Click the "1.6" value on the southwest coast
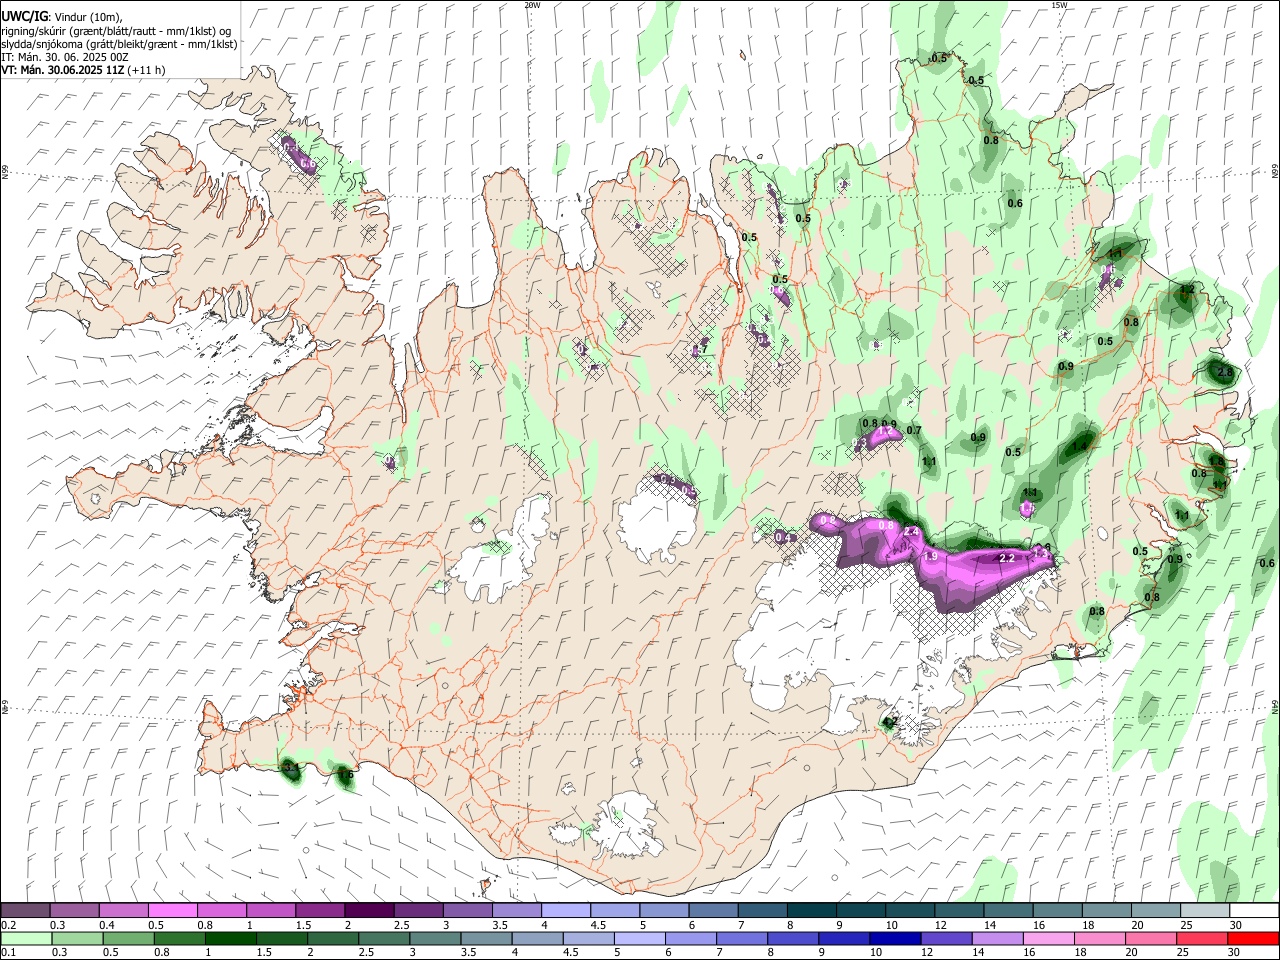Image resolution: width=1280 pixels, height=960 pixels. click(x=346, y=775)
